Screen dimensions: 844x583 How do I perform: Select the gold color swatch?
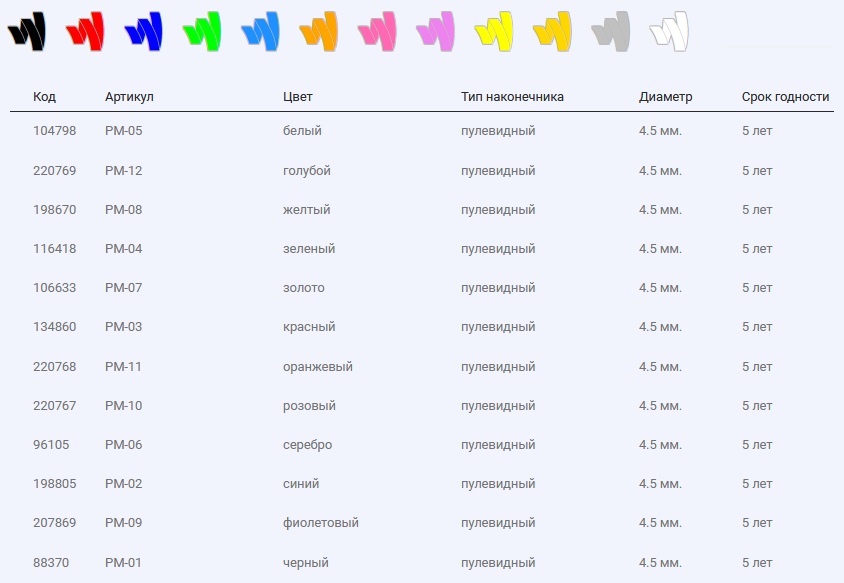point(552,31)
